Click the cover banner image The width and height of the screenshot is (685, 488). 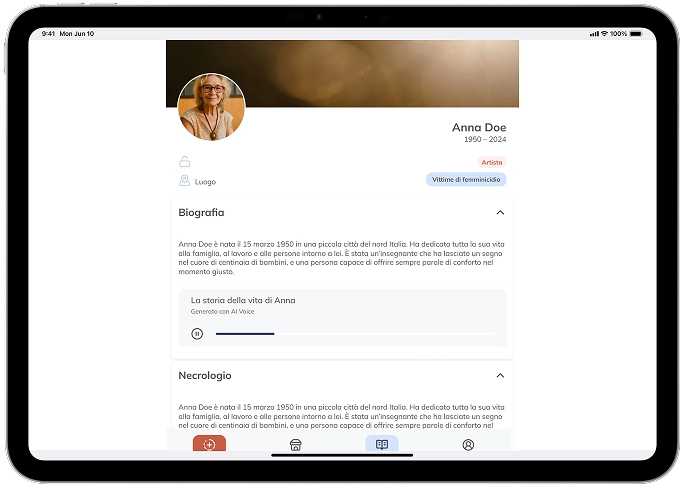(x=380, y=70)
